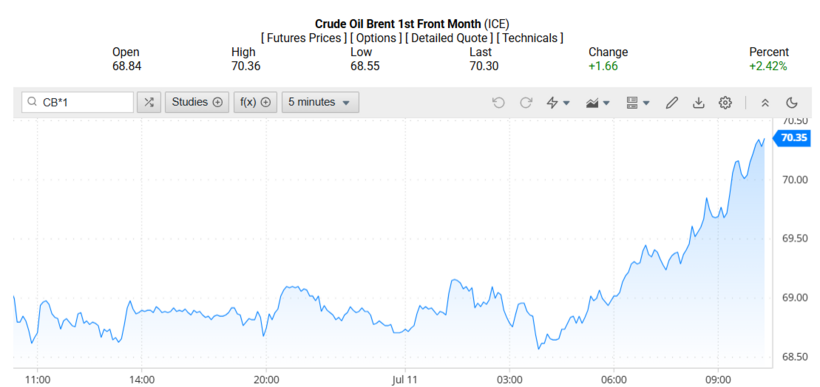The height and width of the screenshot is (387, 820).
Task: Toggle dark mode moon icon
Action: 792,103
